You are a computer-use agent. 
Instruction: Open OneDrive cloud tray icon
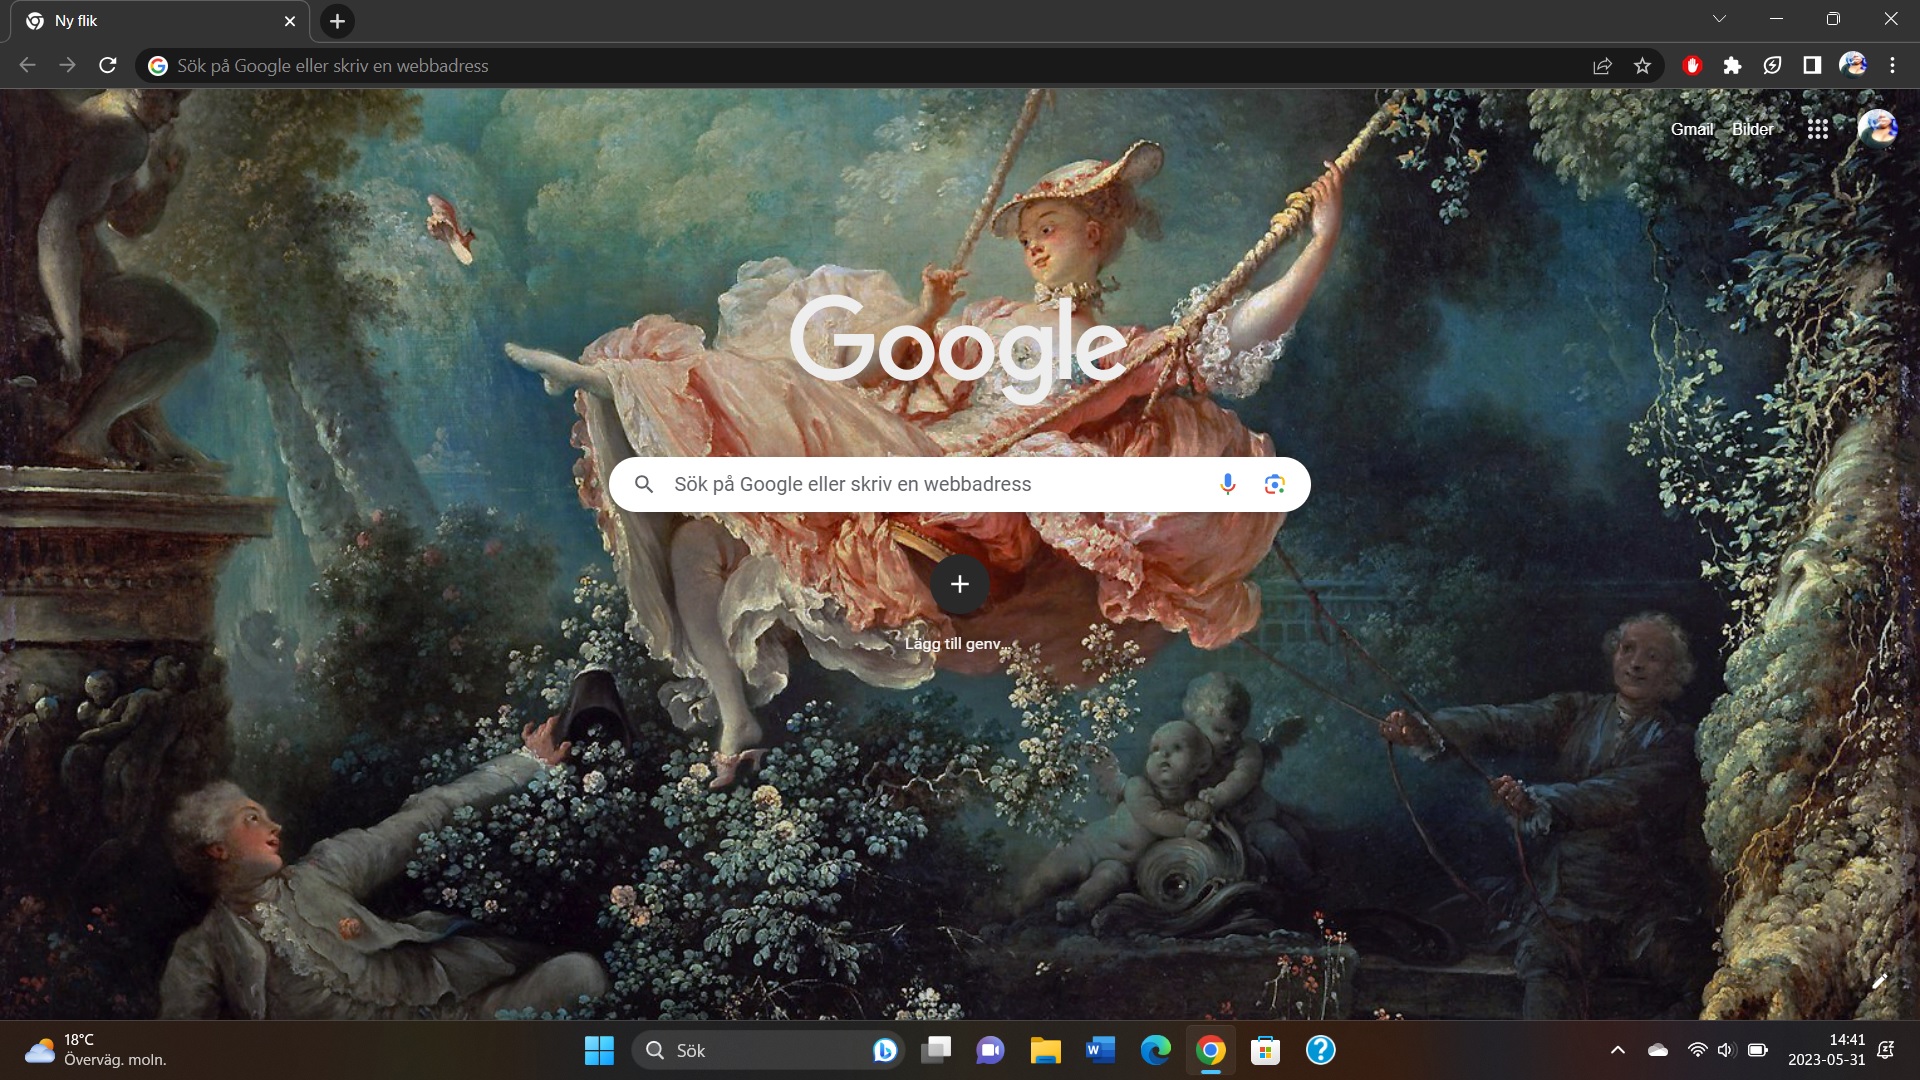(1658, 1050)
